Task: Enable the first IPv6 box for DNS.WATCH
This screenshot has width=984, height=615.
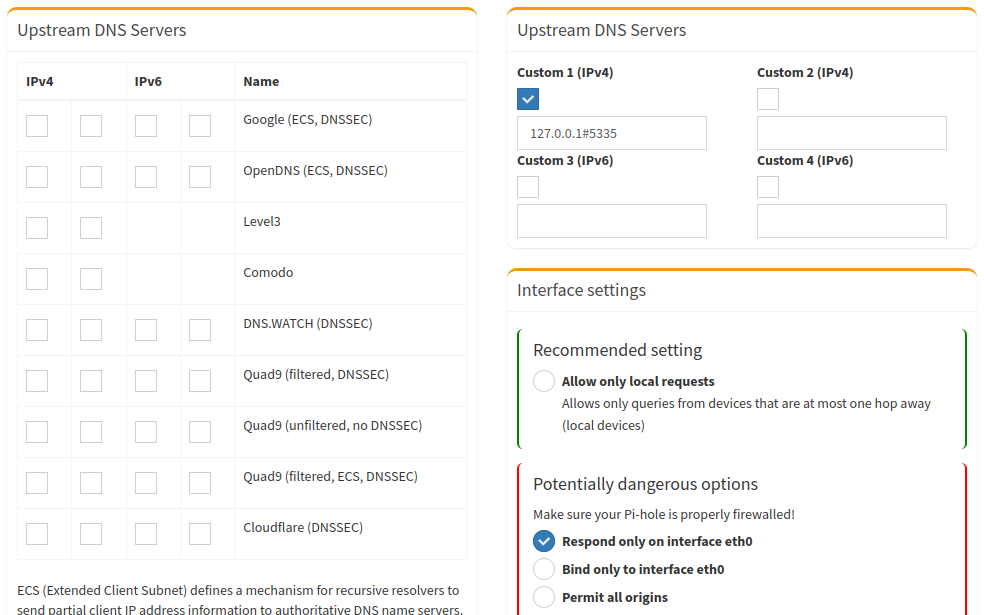Action: (146, 329)
